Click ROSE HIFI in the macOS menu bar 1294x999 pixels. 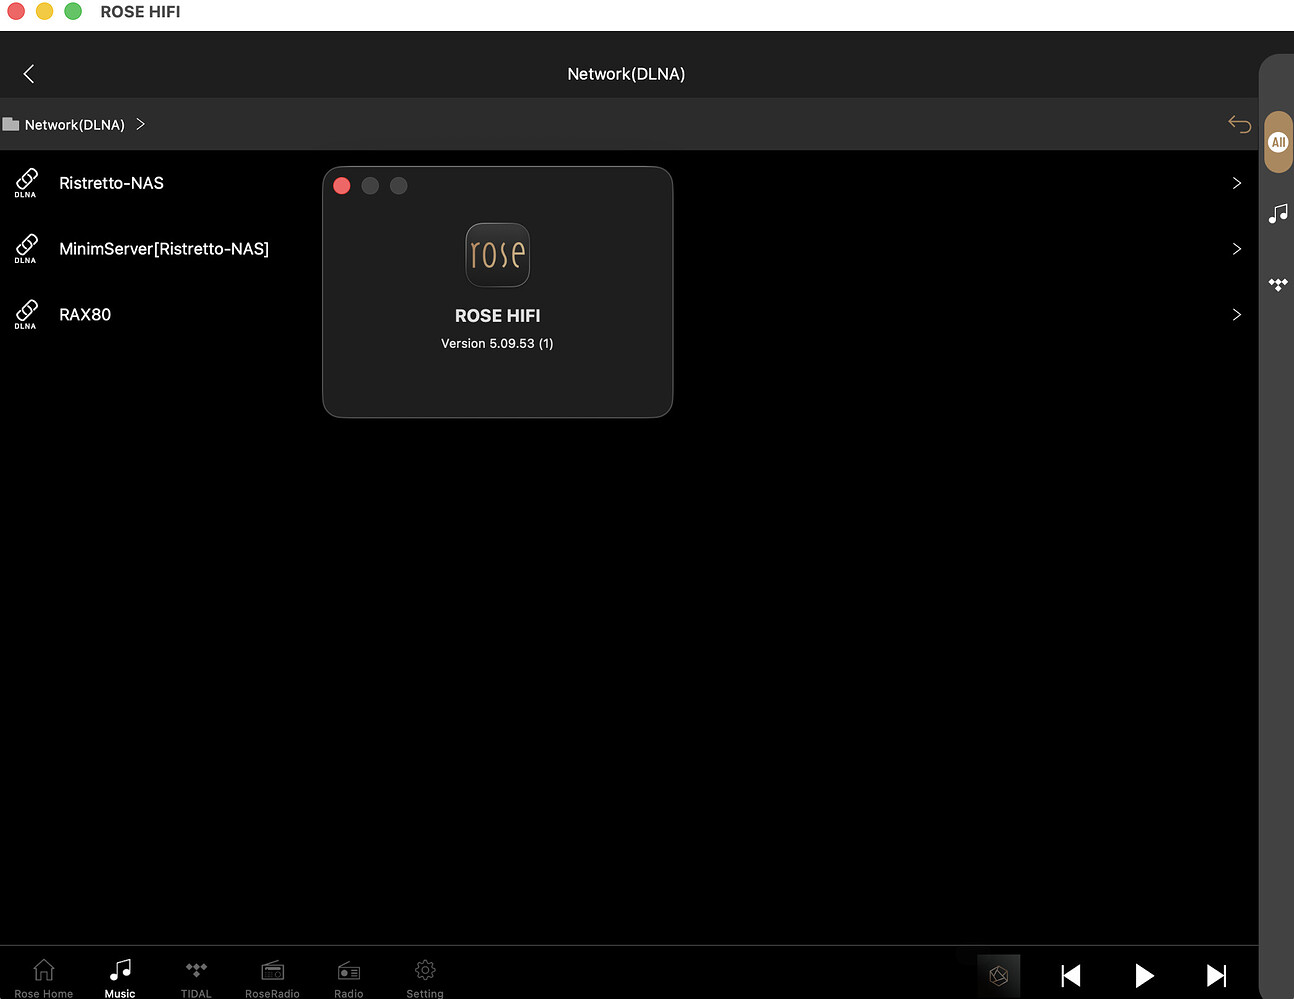point(139,12)
